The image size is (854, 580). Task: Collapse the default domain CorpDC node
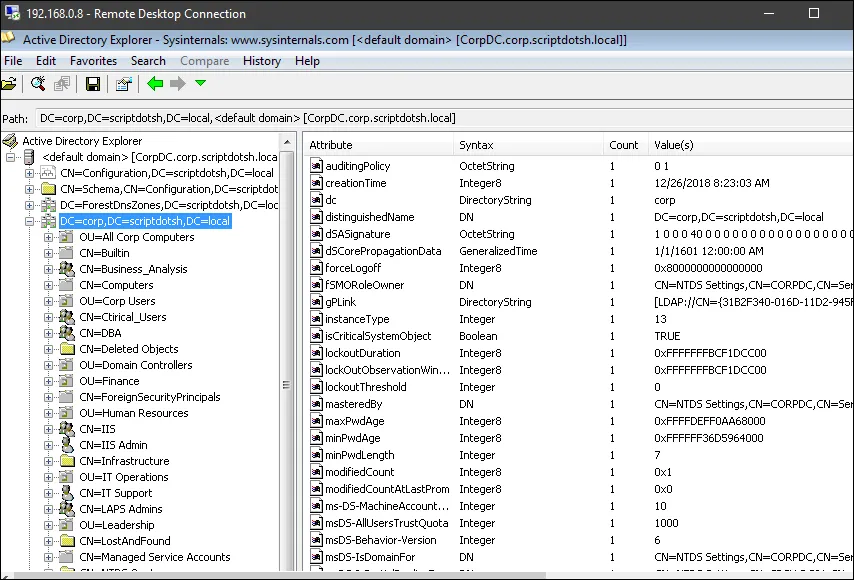coord(10,157)
